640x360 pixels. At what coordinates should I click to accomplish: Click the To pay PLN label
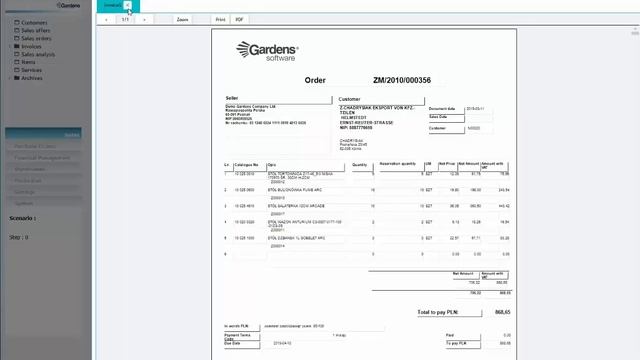pyautogui.click(x=456, y=343)
